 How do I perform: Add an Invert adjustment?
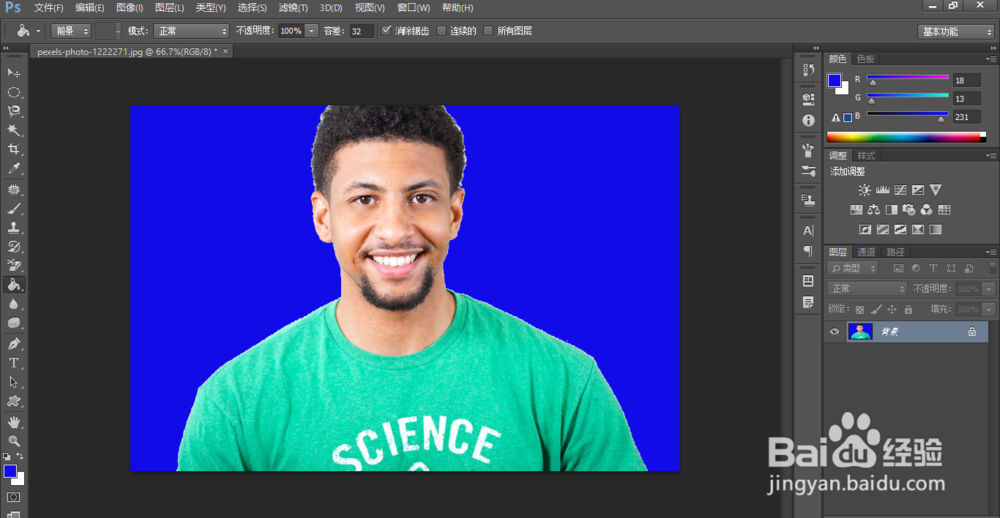865,230
